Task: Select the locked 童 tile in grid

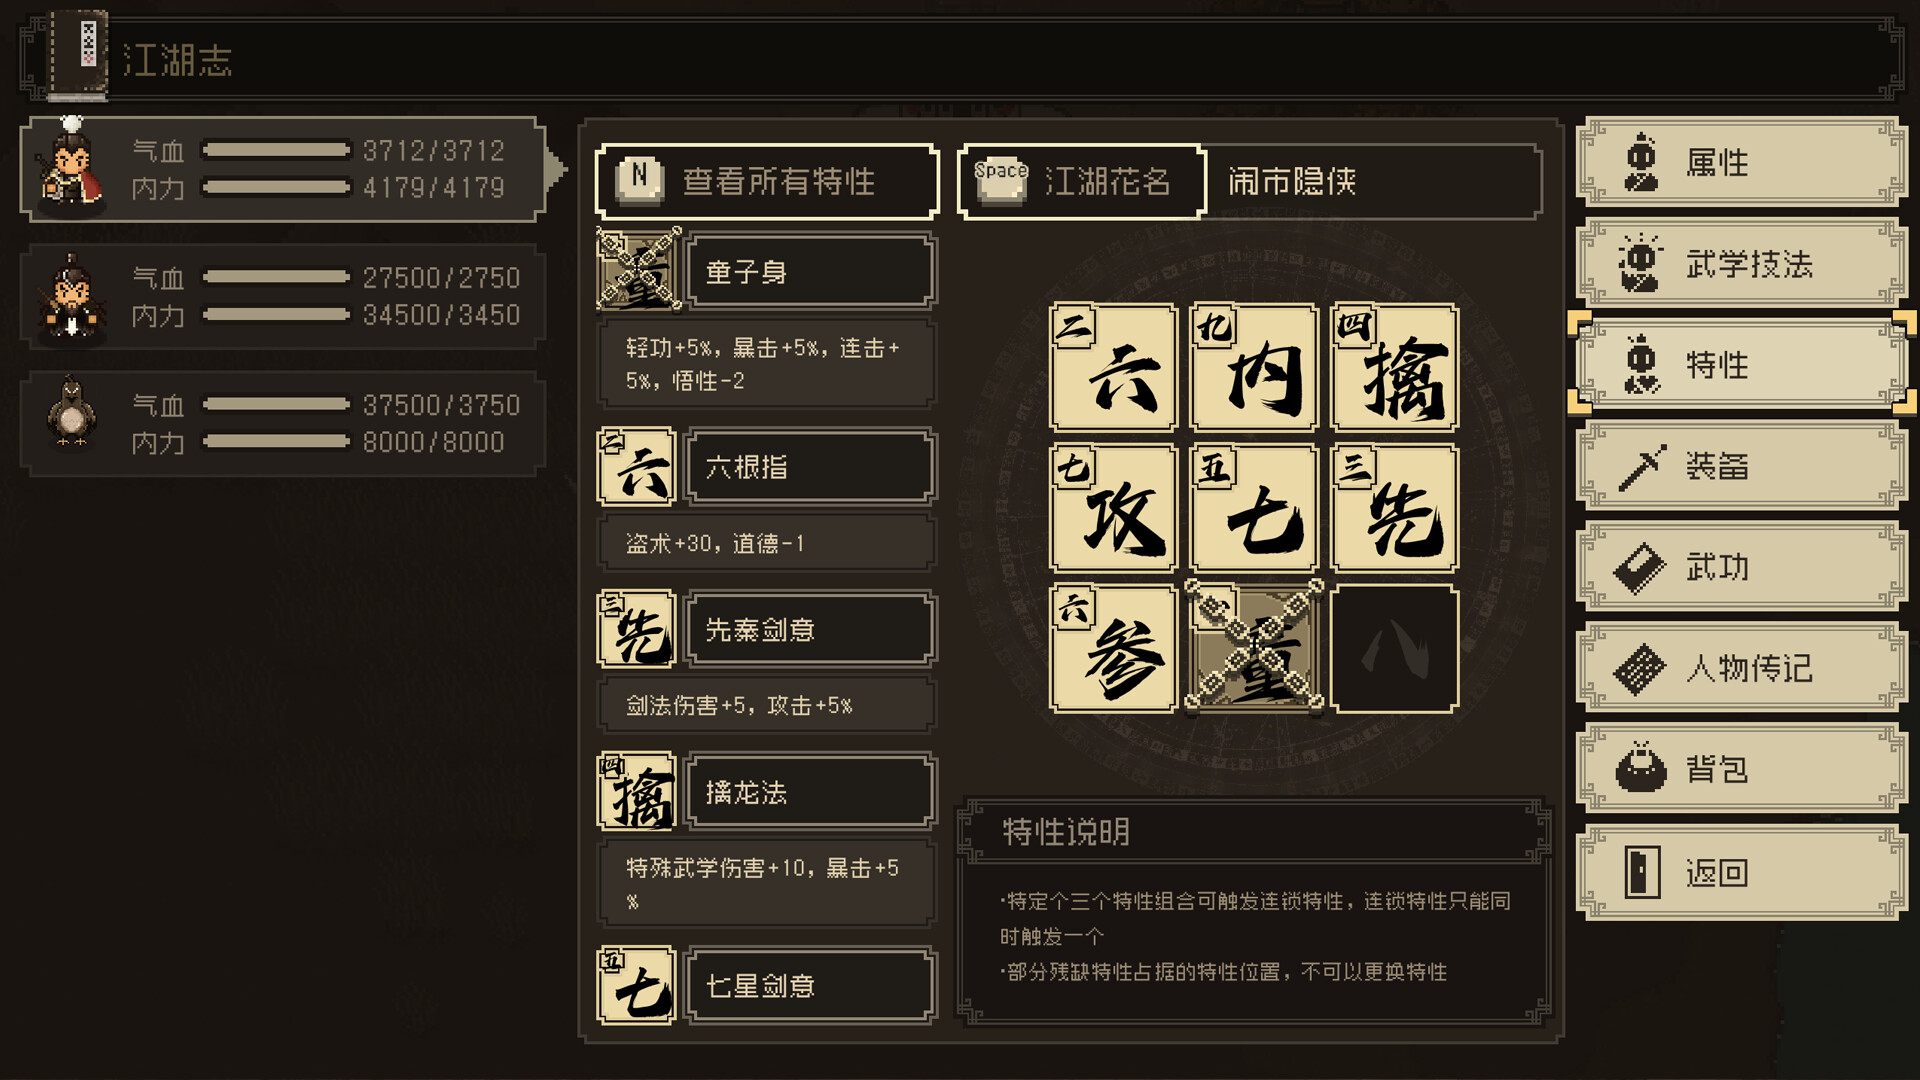Action: (1254, 647)
